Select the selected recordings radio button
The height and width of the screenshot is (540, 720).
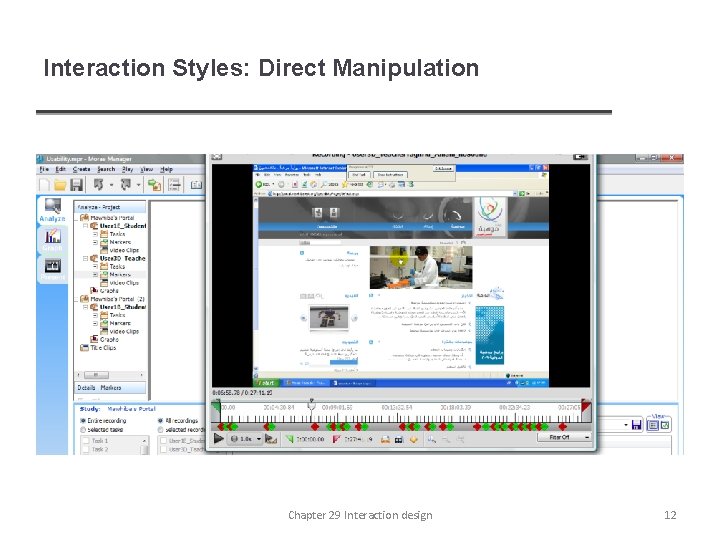(161, 430)
